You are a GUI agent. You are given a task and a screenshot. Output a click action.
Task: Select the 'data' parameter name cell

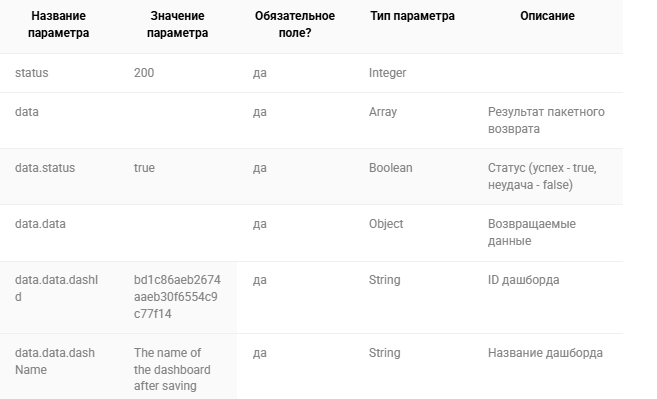click(27, 112)
